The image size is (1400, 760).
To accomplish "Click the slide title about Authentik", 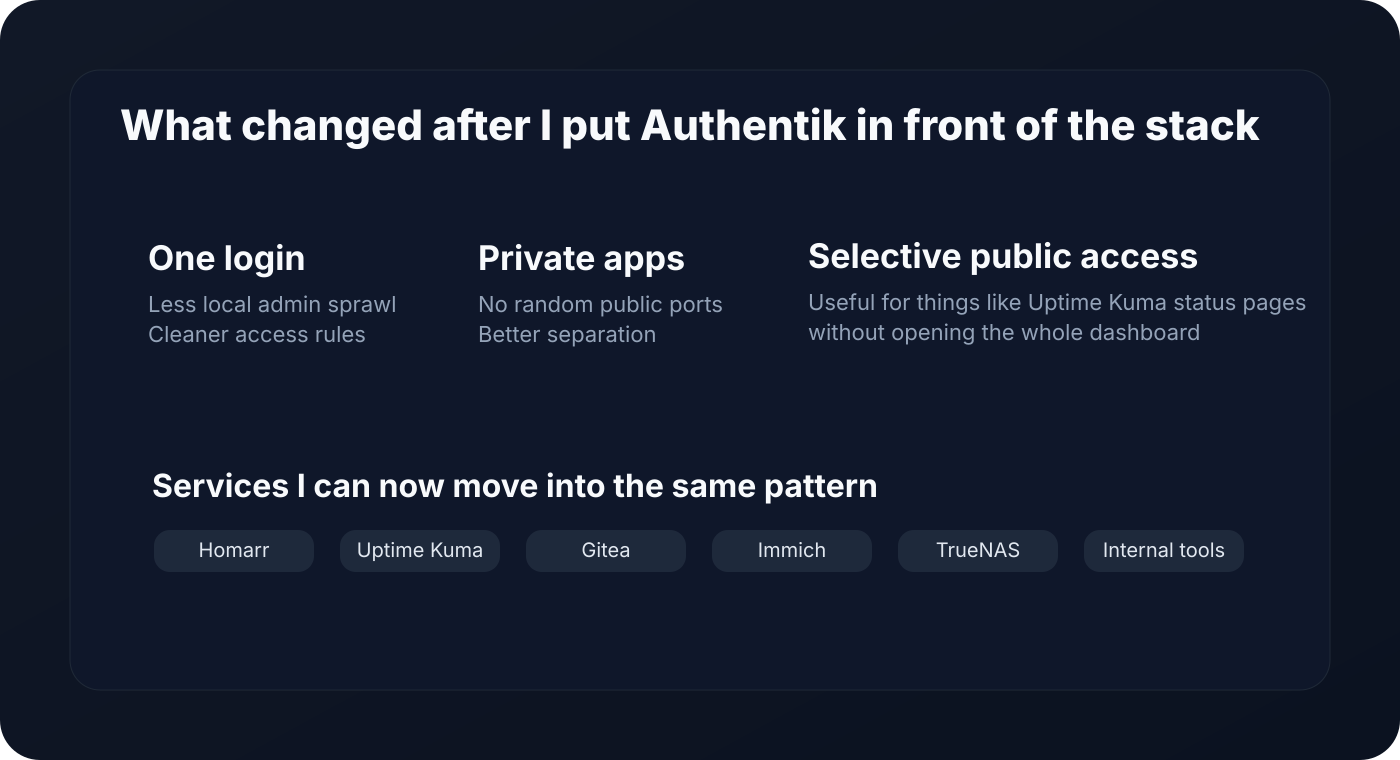I will (x=690, y=126).
